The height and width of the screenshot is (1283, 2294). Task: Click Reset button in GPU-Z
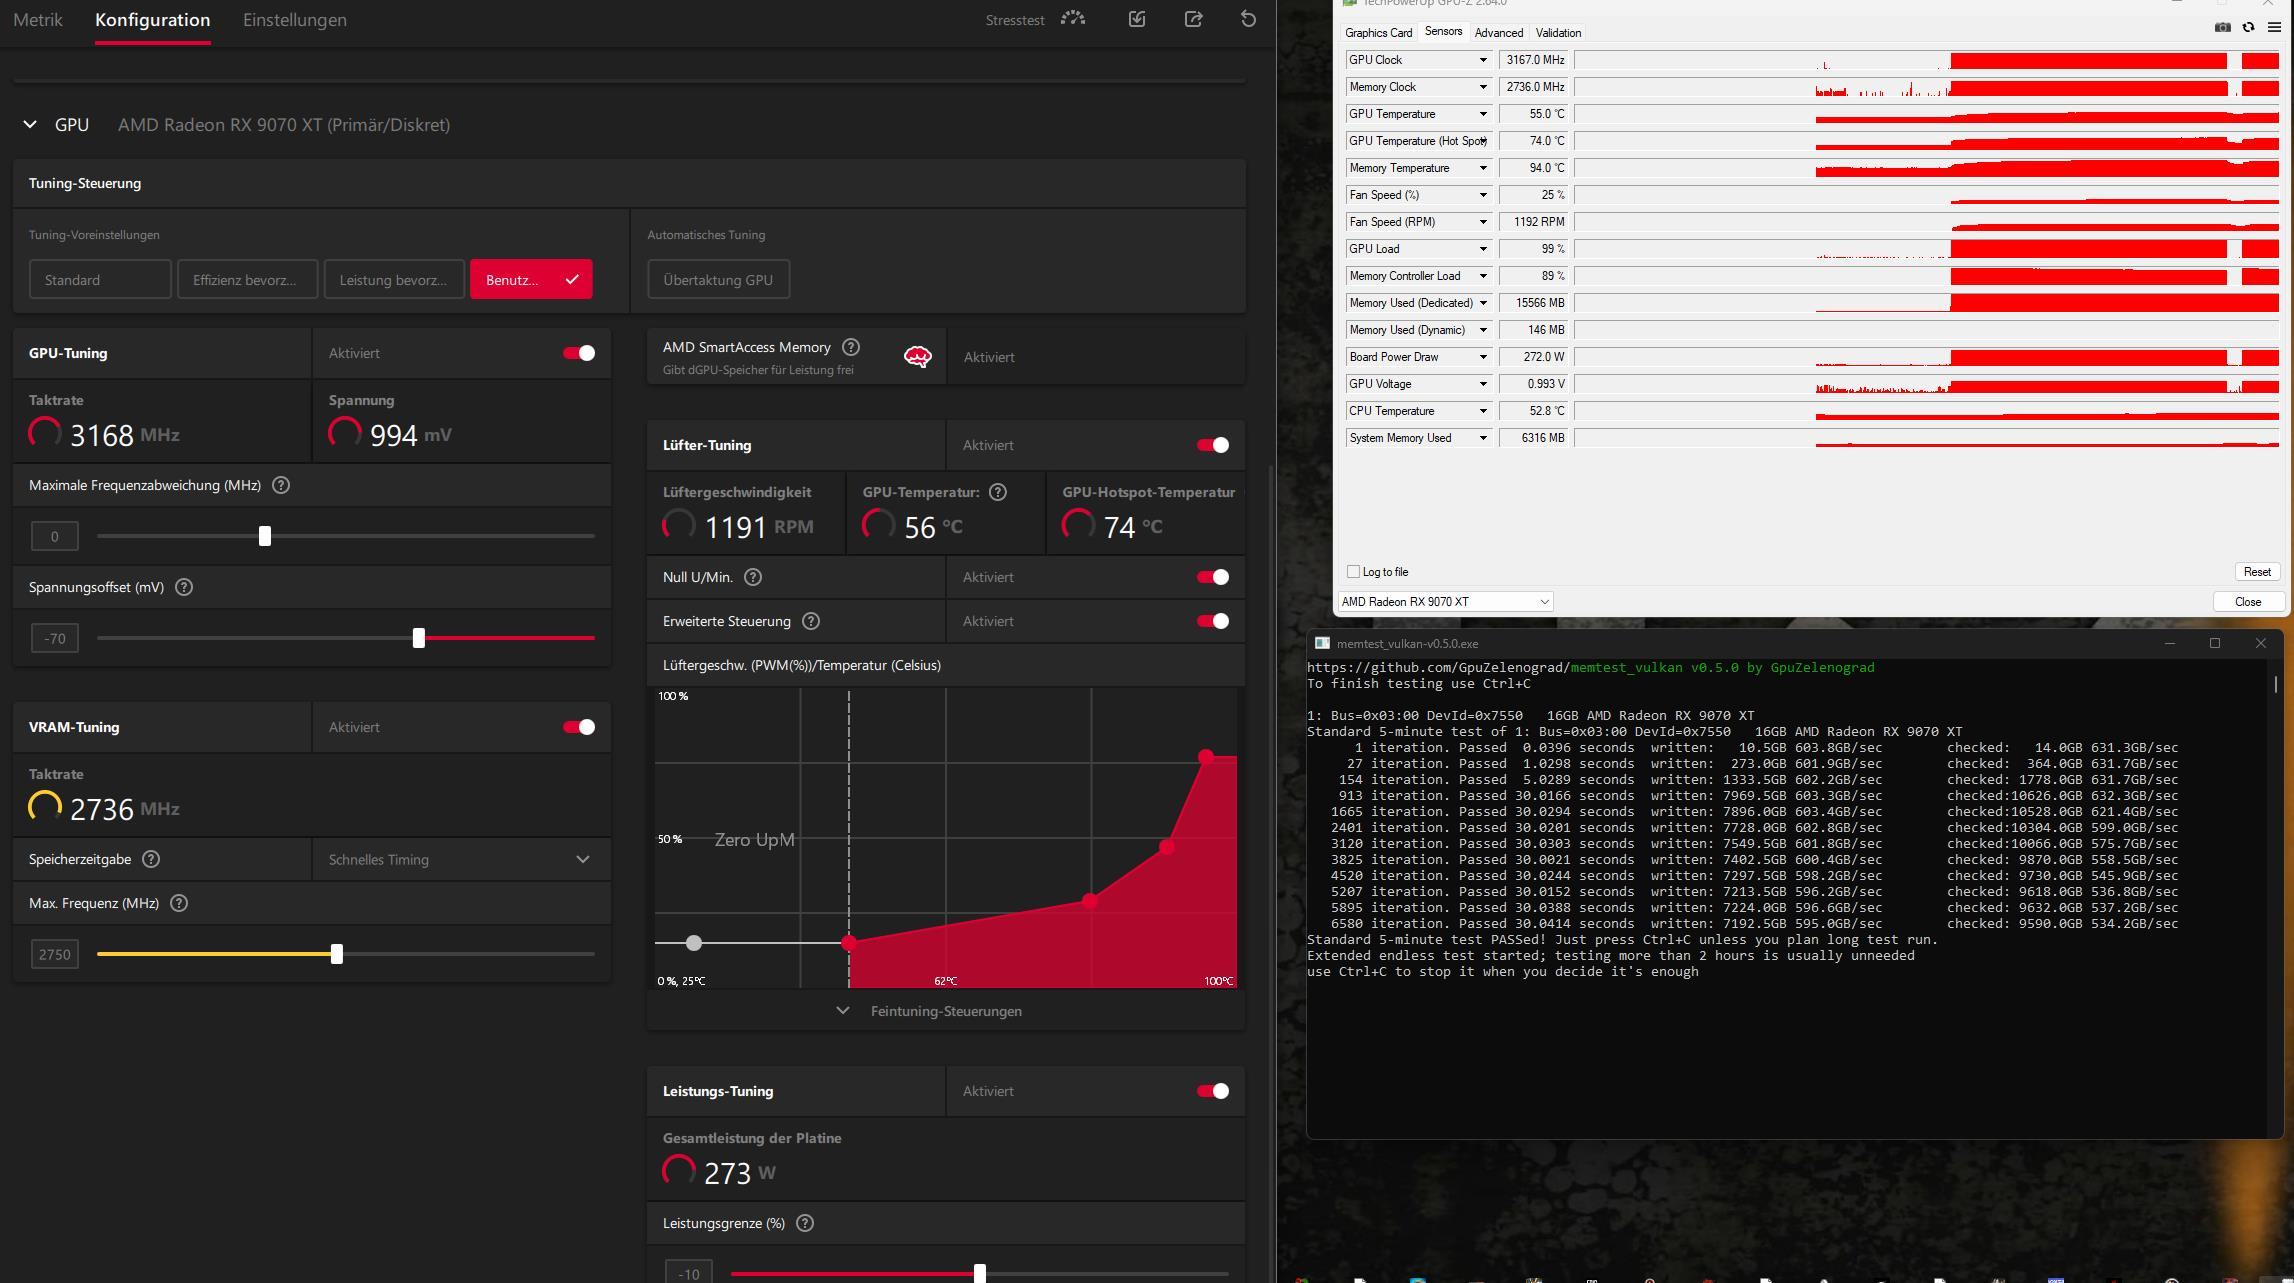2257,572
